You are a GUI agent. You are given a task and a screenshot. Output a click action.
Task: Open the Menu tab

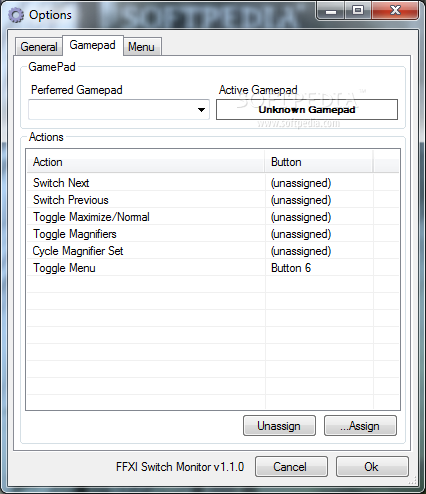pyautogui.click(x=142, y=46)
